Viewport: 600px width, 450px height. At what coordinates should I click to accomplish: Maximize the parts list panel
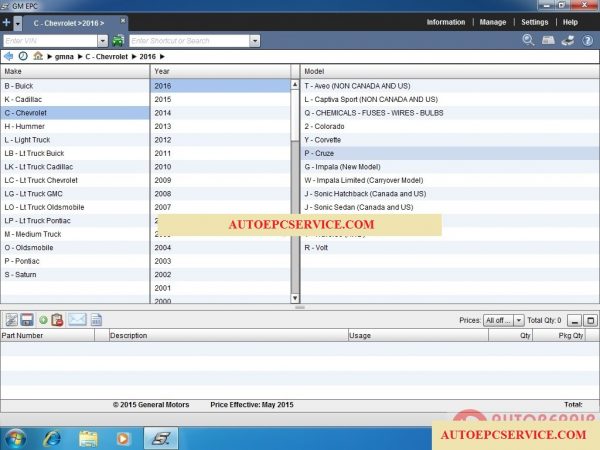point(590,321)
